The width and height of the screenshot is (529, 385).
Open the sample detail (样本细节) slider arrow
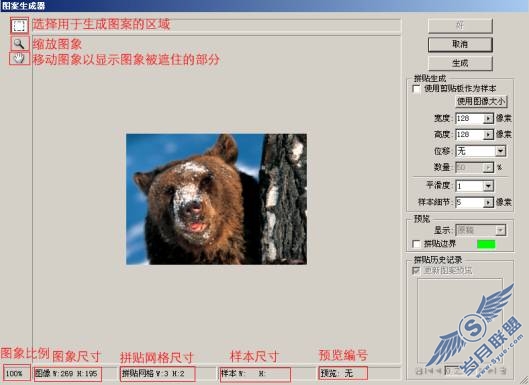click(488, 202)
